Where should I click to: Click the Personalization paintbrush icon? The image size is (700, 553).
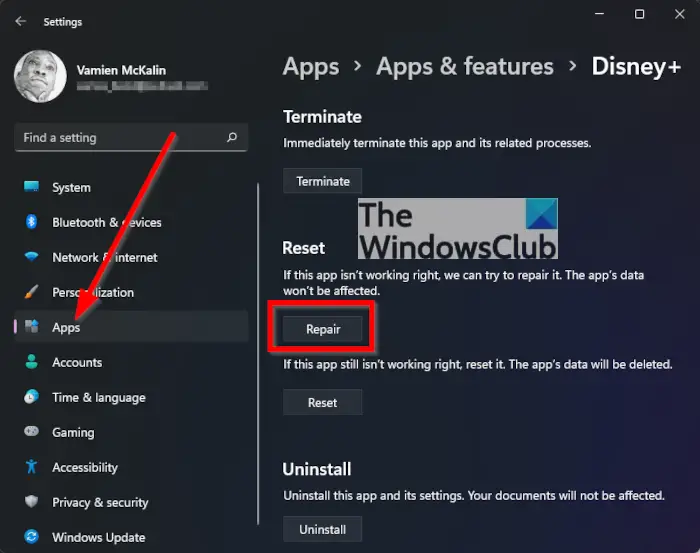(31, 291)
